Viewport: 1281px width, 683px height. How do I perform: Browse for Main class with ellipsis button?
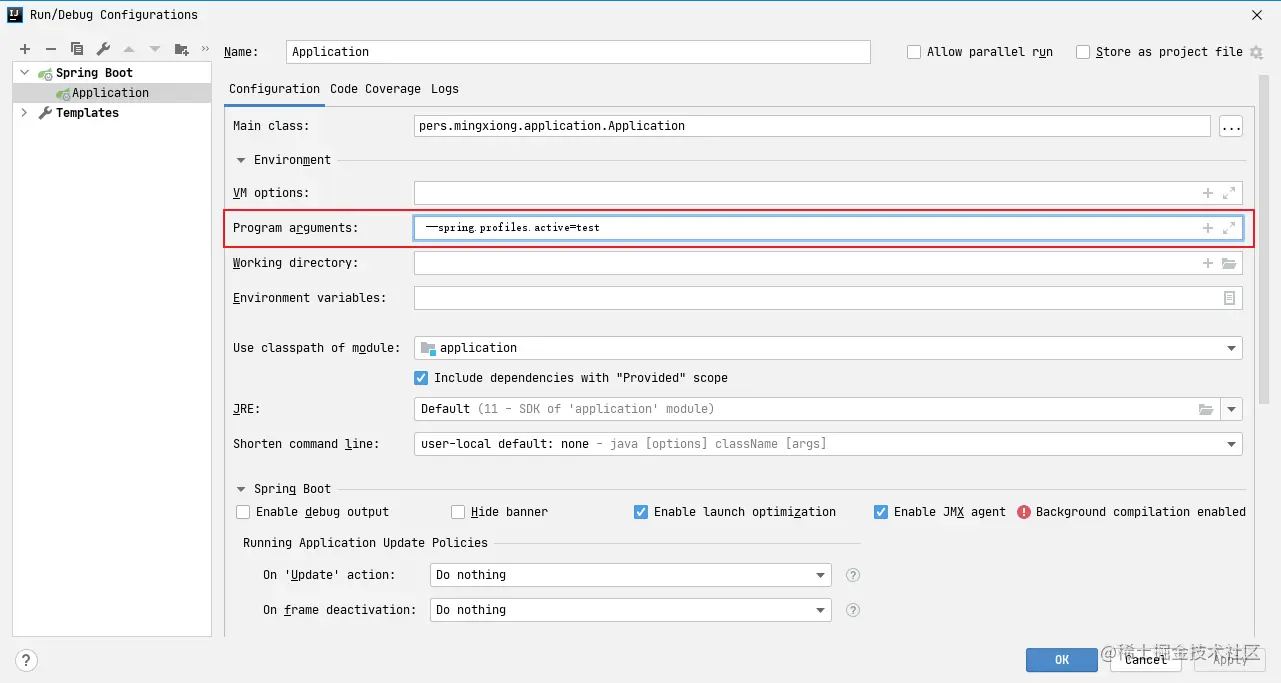[x=1230, y=126]
